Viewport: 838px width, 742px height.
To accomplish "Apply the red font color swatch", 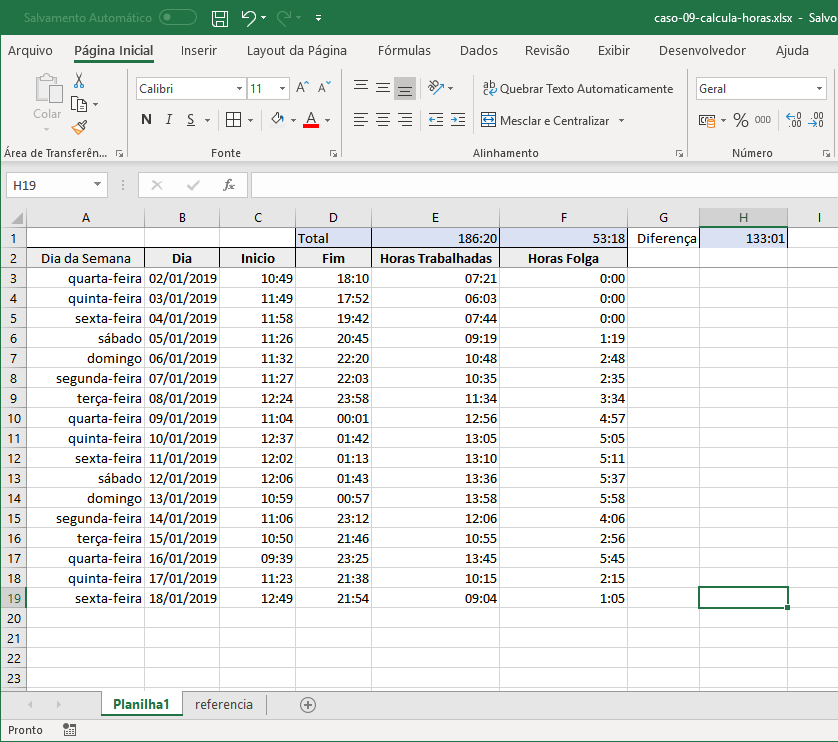I will pyautogui.click(x=311, y=120).
